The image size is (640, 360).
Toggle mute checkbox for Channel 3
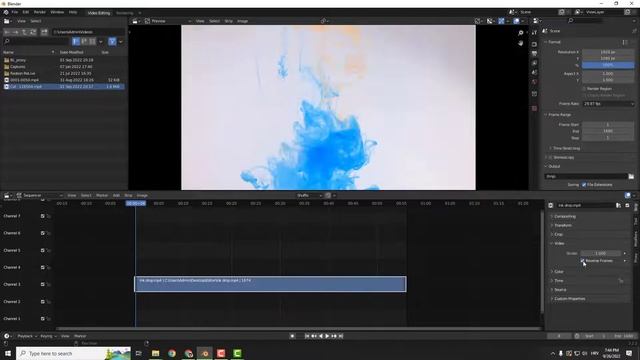click(42, 284)
